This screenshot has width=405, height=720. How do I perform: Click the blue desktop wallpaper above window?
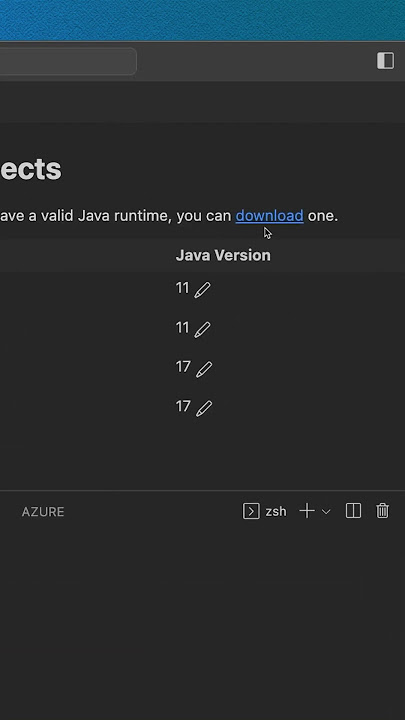202,20
